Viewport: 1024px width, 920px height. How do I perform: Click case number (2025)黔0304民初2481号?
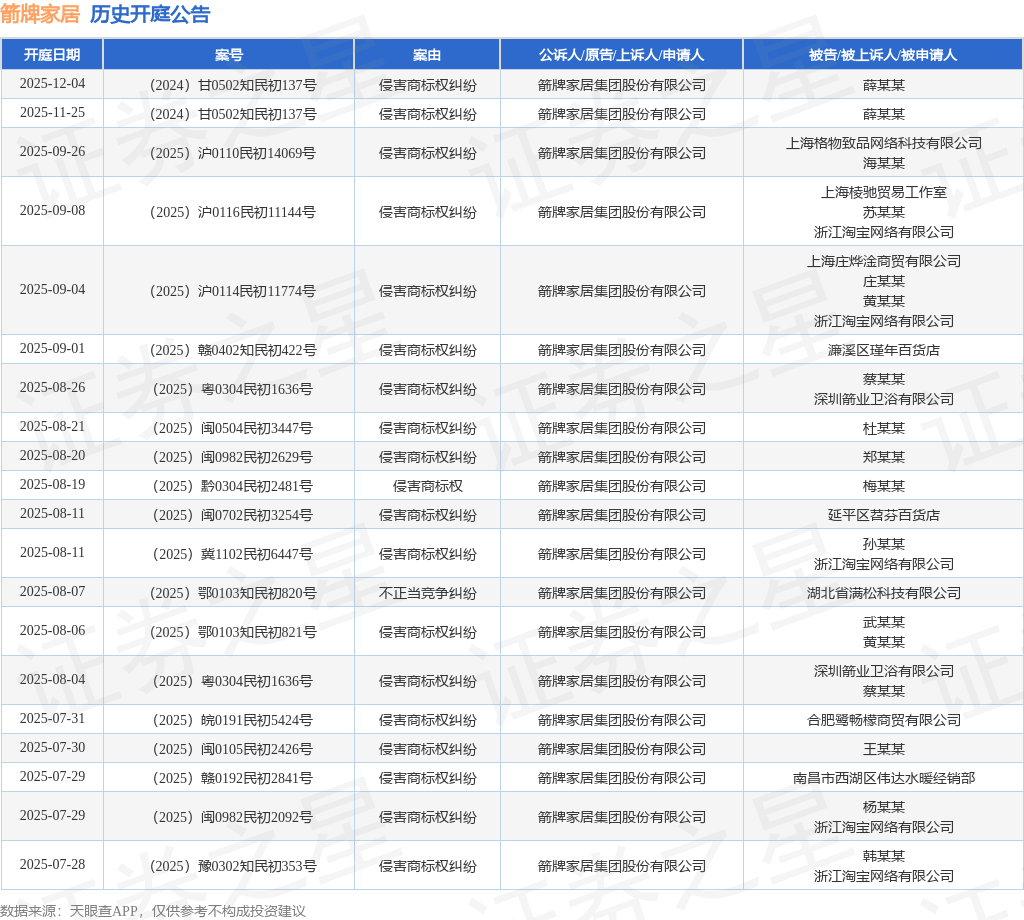[233, 486]
